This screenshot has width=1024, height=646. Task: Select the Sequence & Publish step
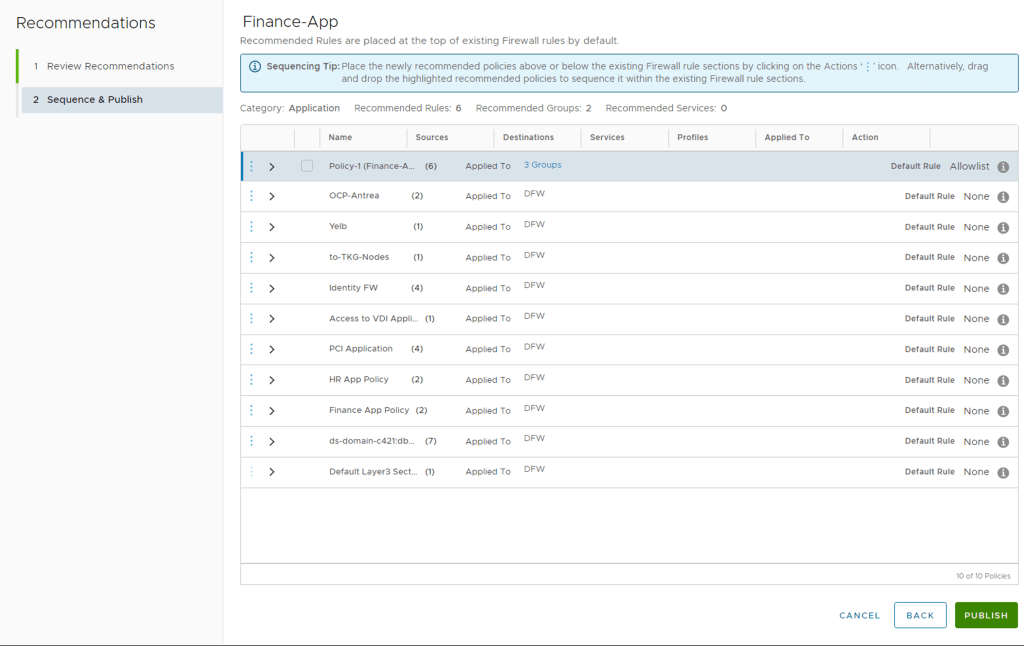coord(95,100)
